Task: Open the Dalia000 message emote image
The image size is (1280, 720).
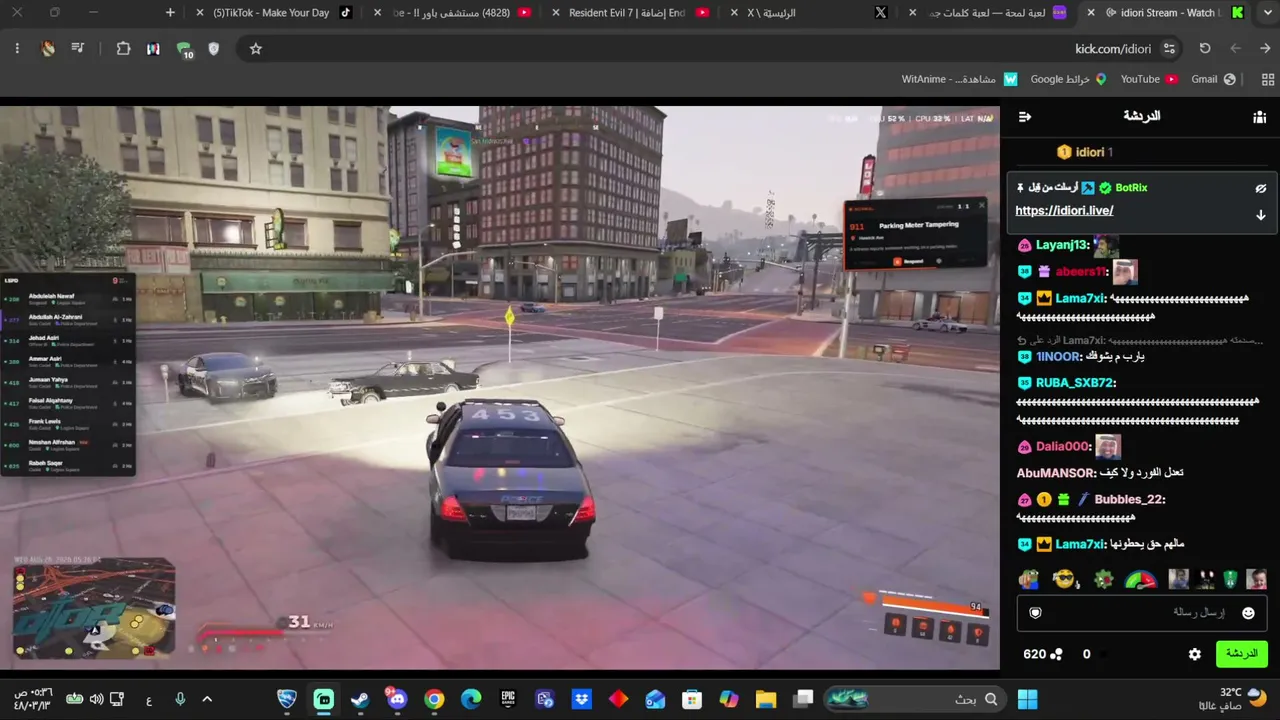Action: [x=1108, y=447]
